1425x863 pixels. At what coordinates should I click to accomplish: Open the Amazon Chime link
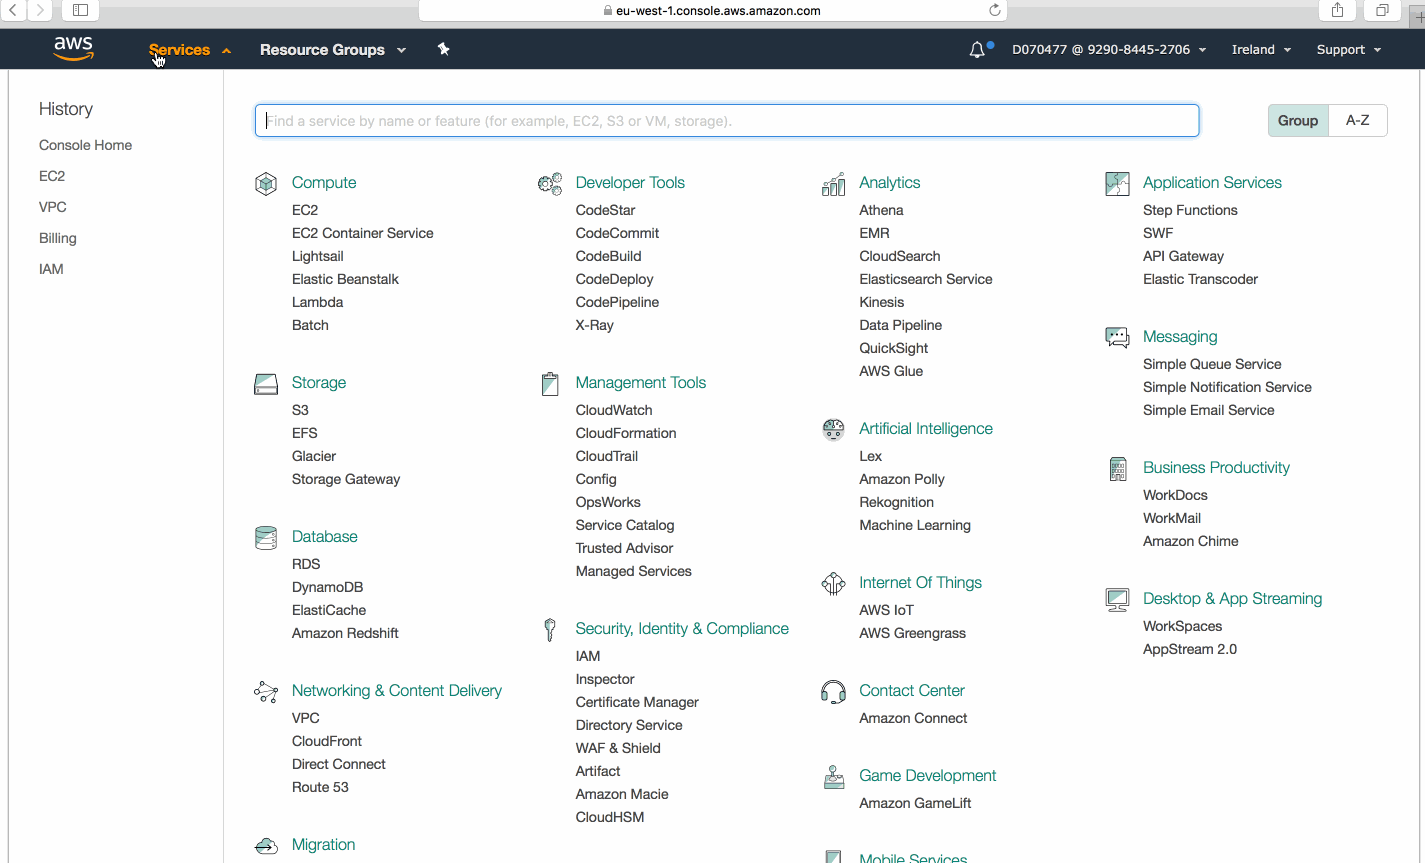click(1190, 541)
